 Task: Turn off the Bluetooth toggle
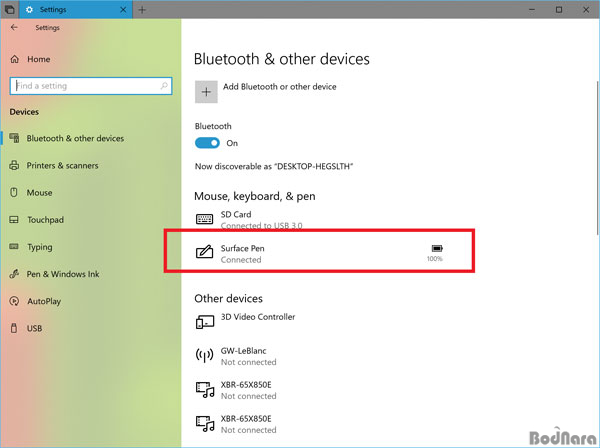207,143
